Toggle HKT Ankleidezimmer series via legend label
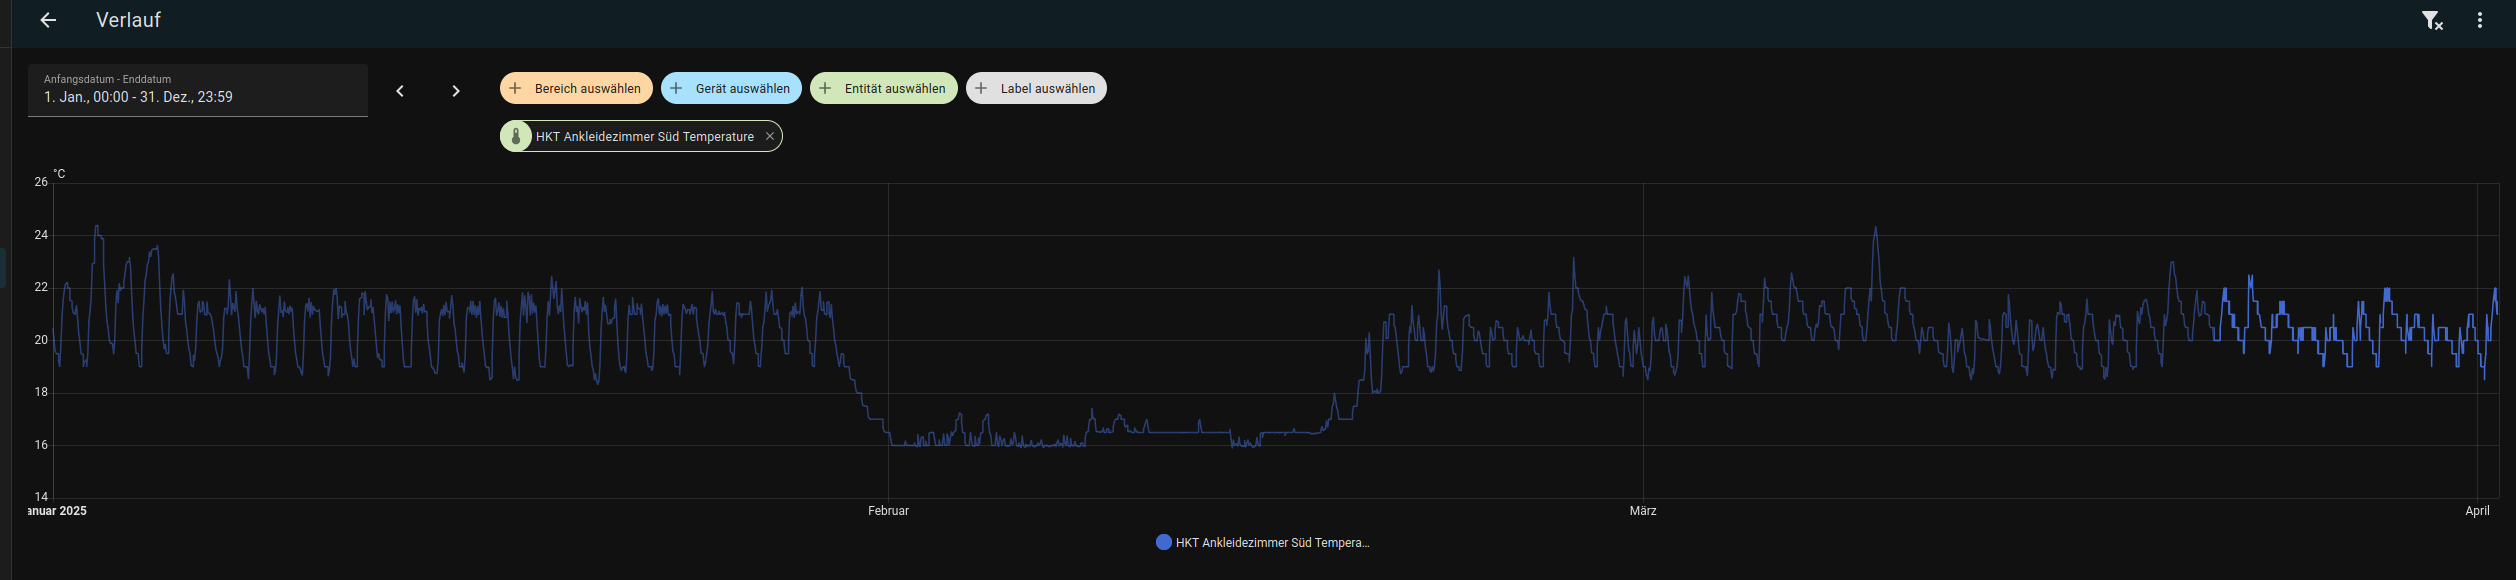 pyautogui.click(x=1272, y=543)
